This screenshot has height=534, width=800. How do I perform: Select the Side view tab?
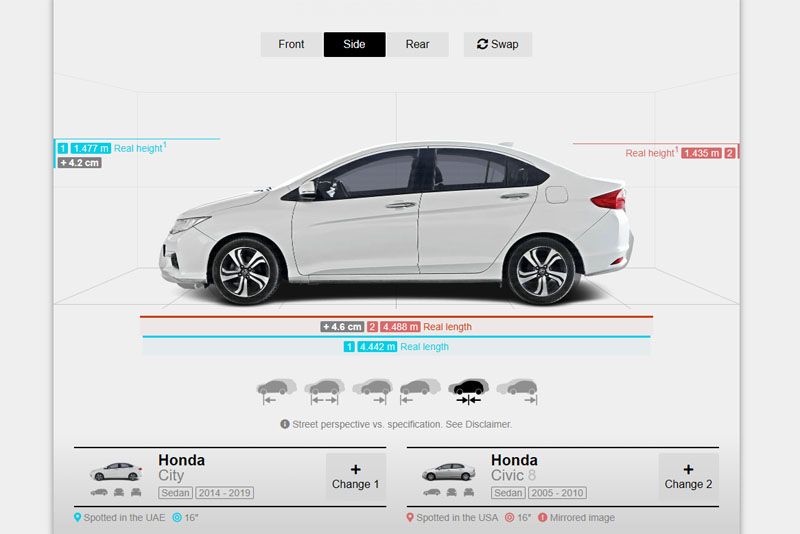354,45
